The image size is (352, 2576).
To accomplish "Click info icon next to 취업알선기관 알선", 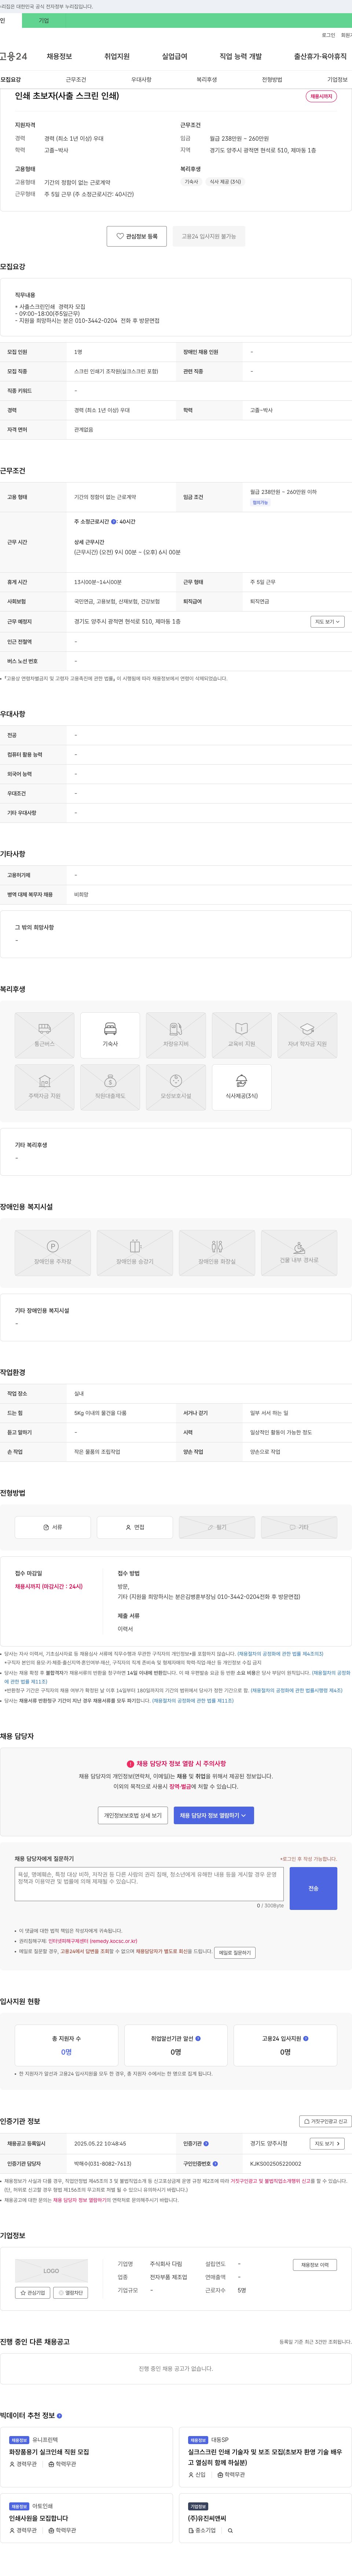I will (x=198, y=2038).
